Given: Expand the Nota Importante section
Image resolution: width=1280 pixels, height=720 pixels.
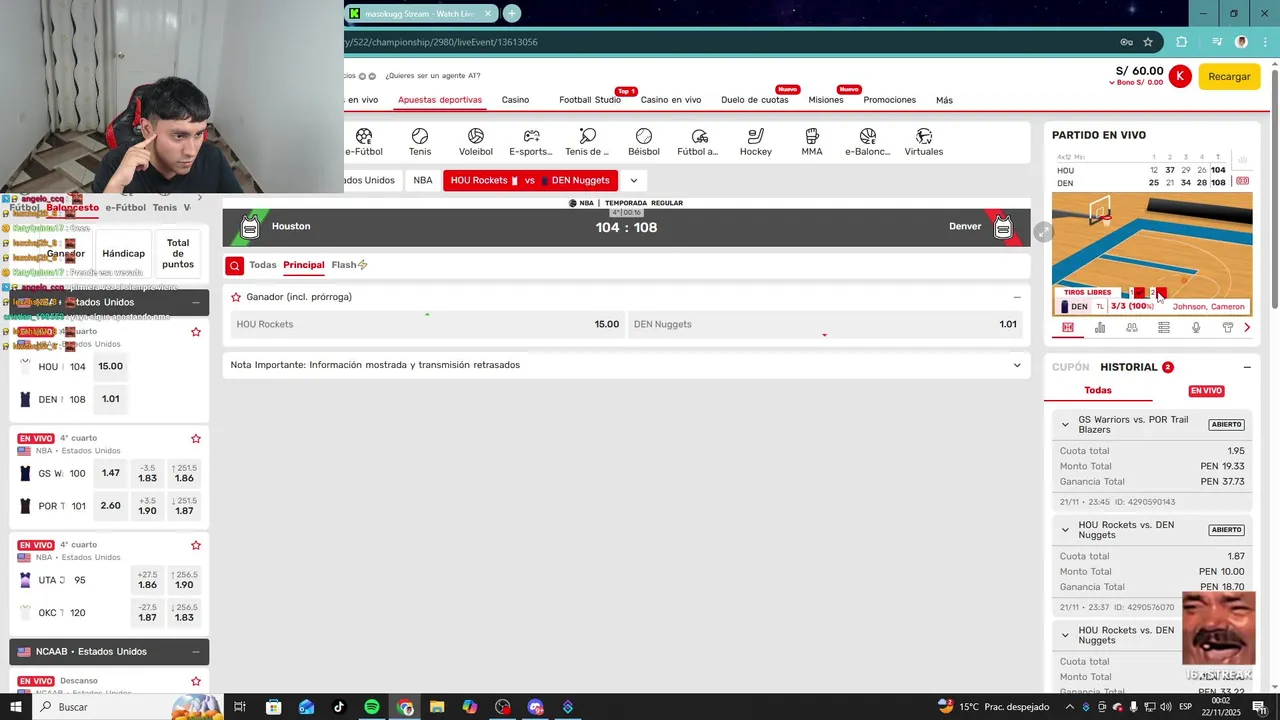Looking at the screenshot, I should (1017, 365).
